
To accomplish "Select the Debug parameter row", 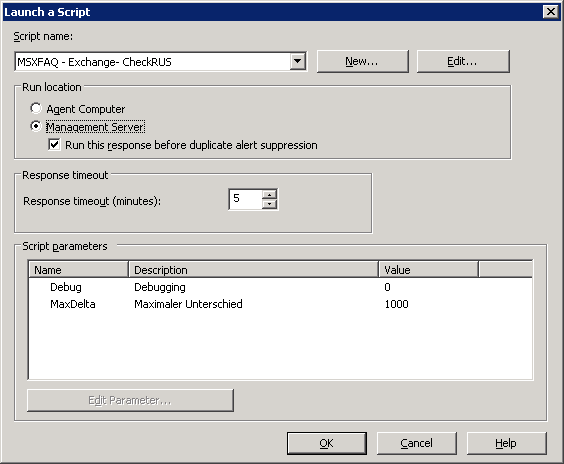I will tap(280, 287).
